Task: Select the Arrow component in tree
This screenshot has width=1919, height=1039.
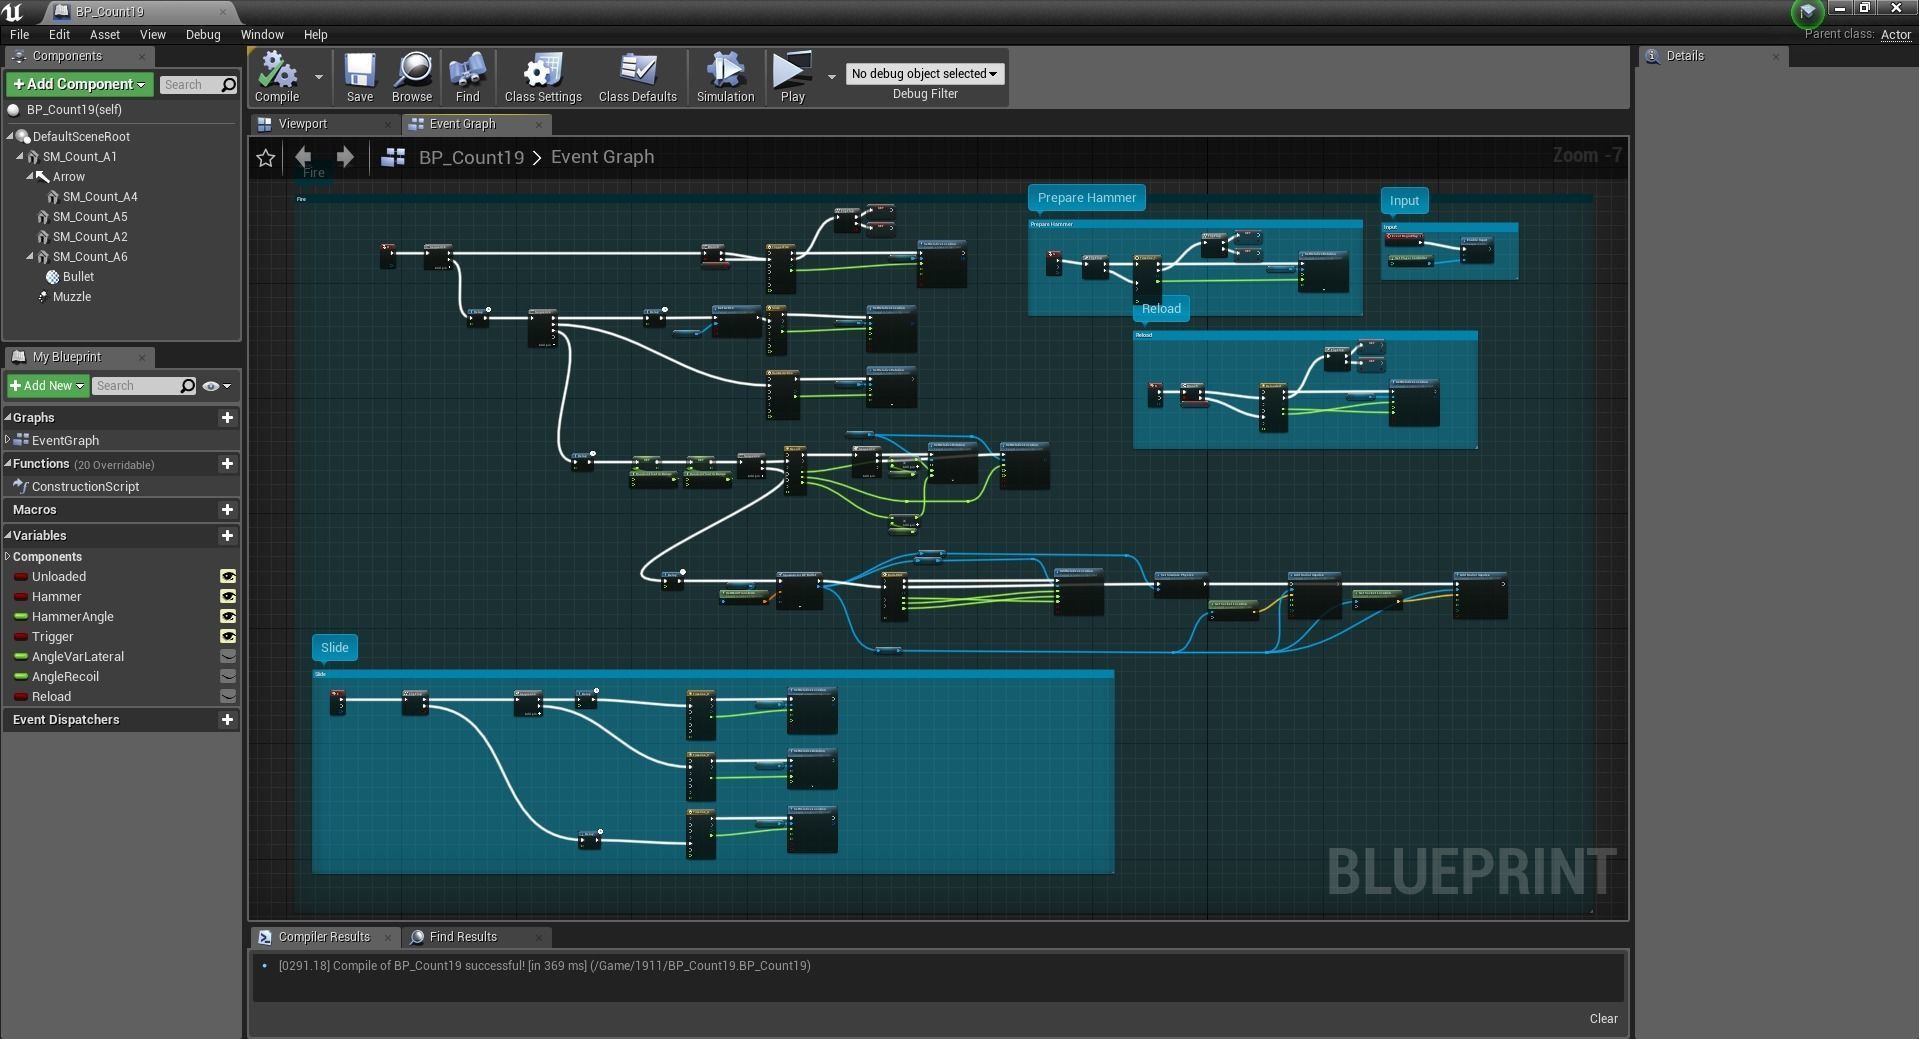Action: point(68,177)
